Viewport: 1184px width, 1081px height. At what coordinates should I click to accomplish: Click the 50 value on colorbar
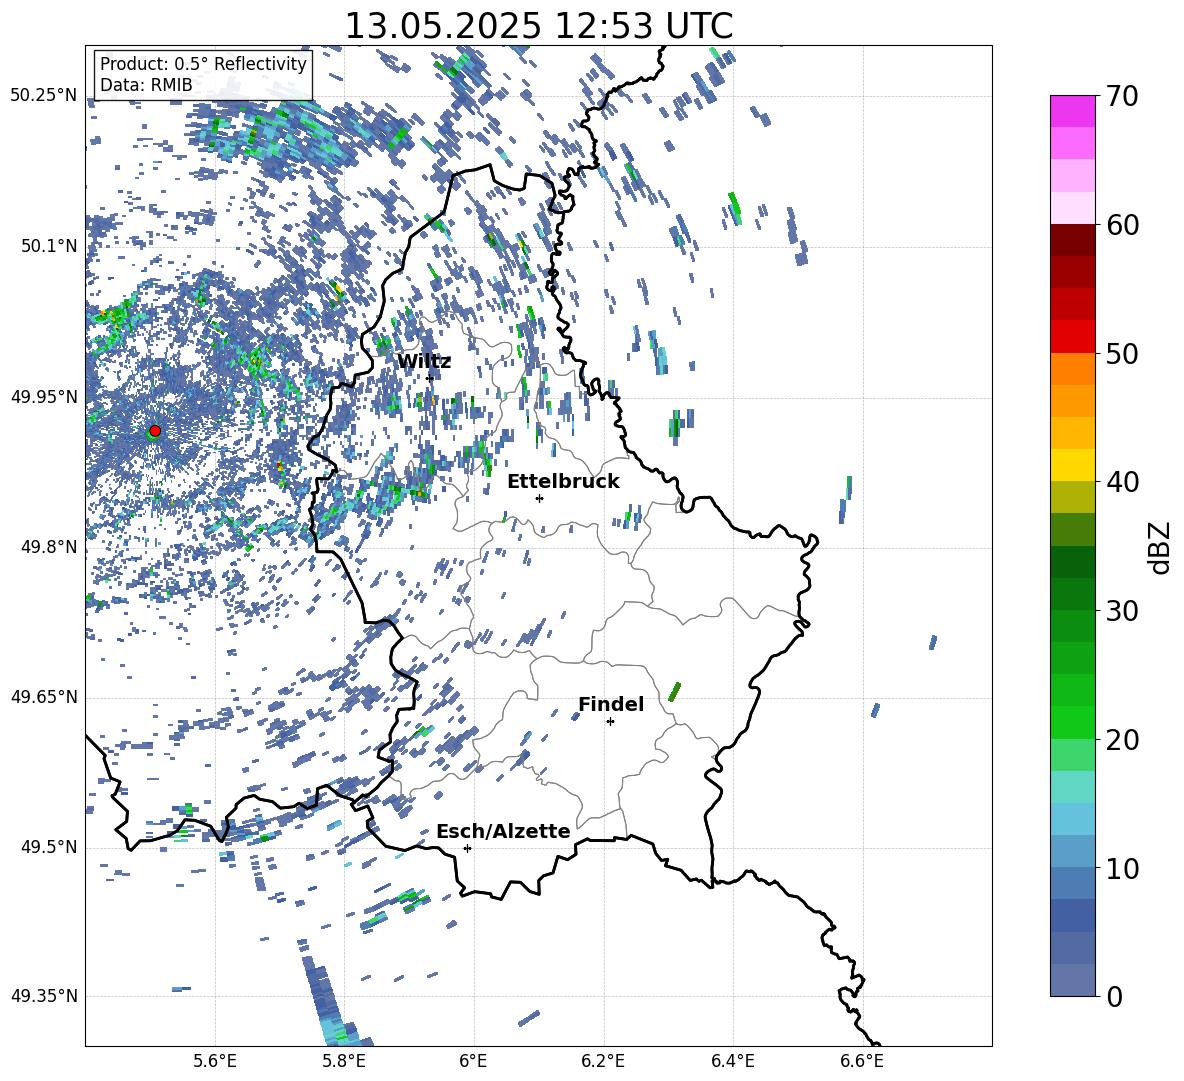(1122, 354)
